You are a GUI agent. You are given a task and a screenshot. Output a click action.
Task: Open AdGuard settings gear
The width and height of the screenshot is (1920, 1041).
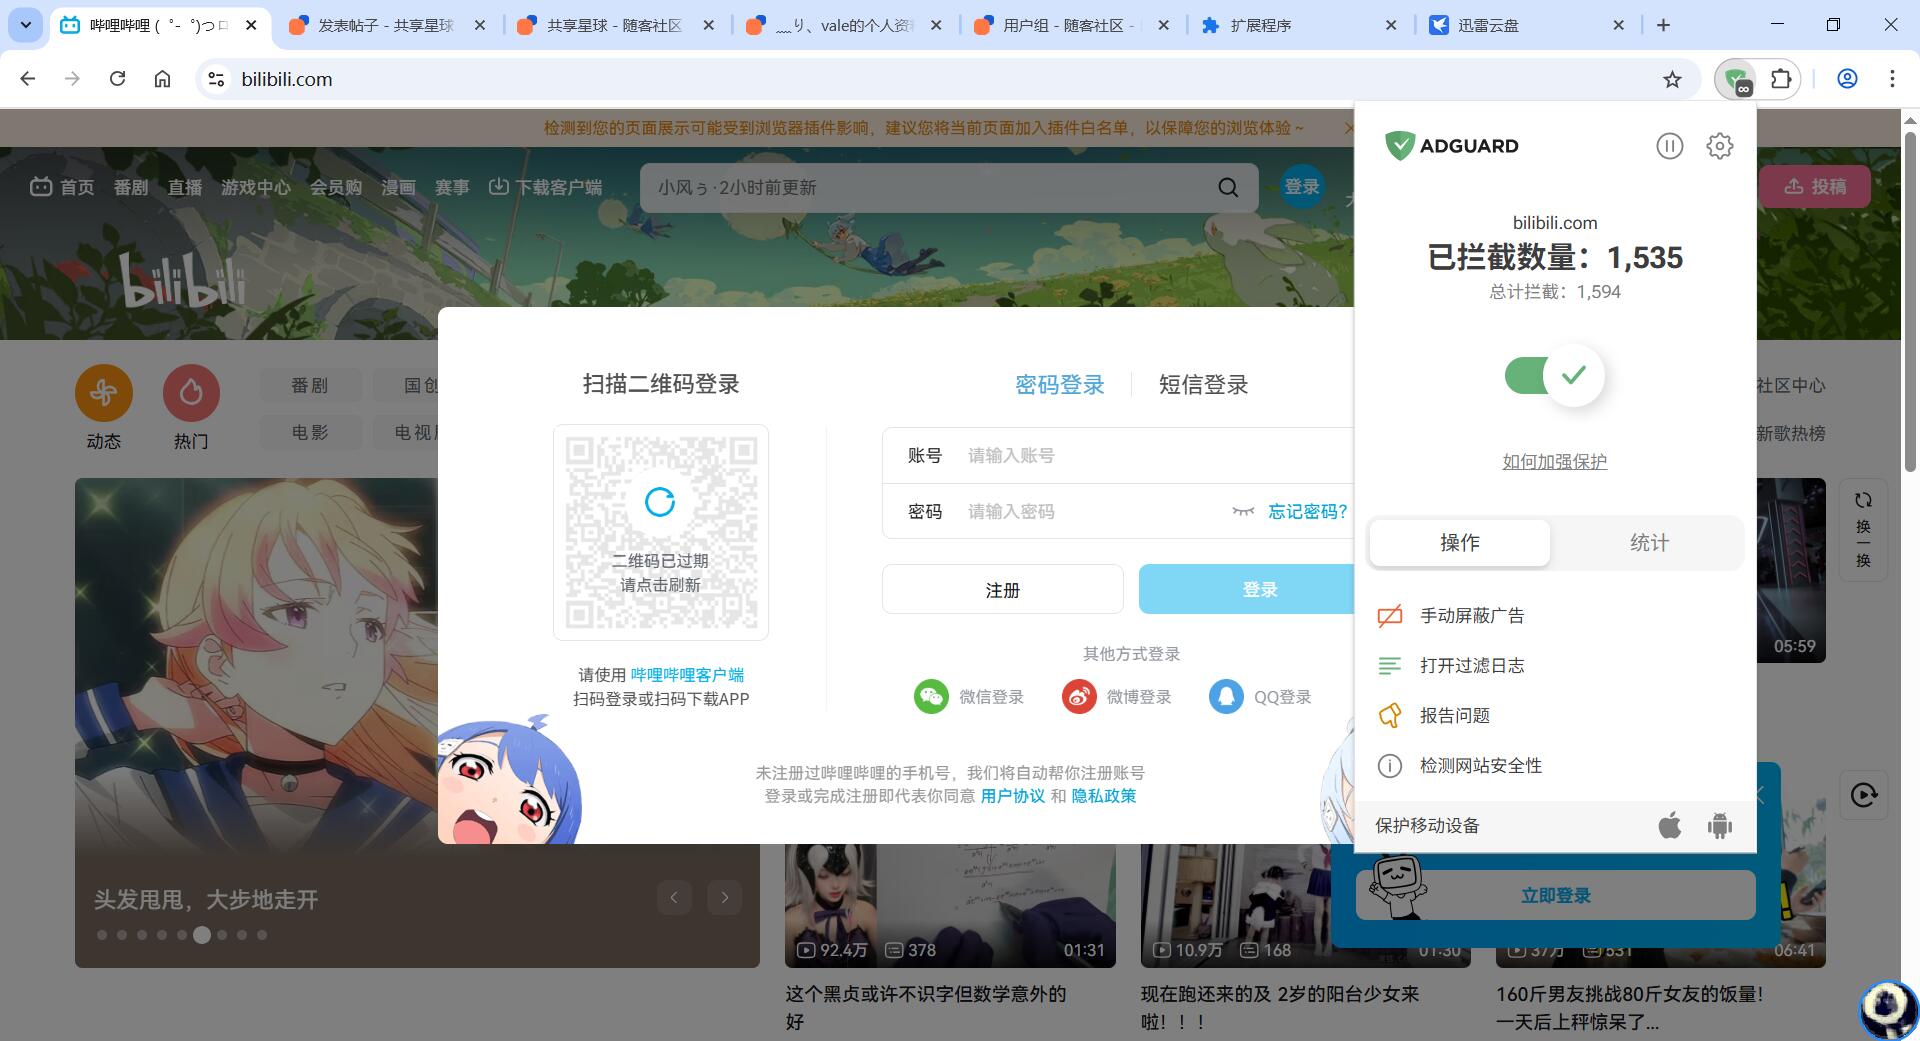(1719, 146)
